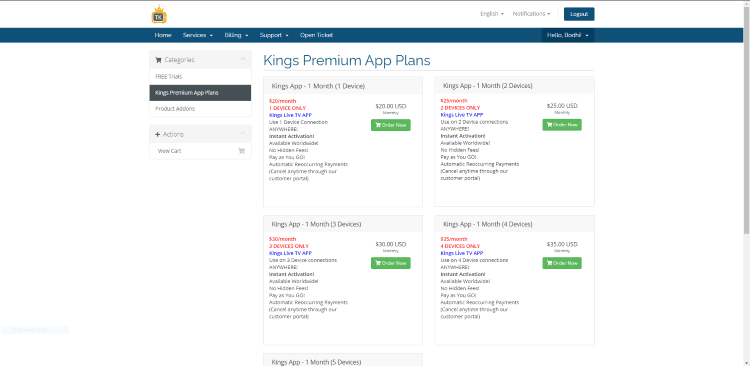Select Kings Premium App Plans category
Viewport: 750px width, 366px height.
coord(200,93)
